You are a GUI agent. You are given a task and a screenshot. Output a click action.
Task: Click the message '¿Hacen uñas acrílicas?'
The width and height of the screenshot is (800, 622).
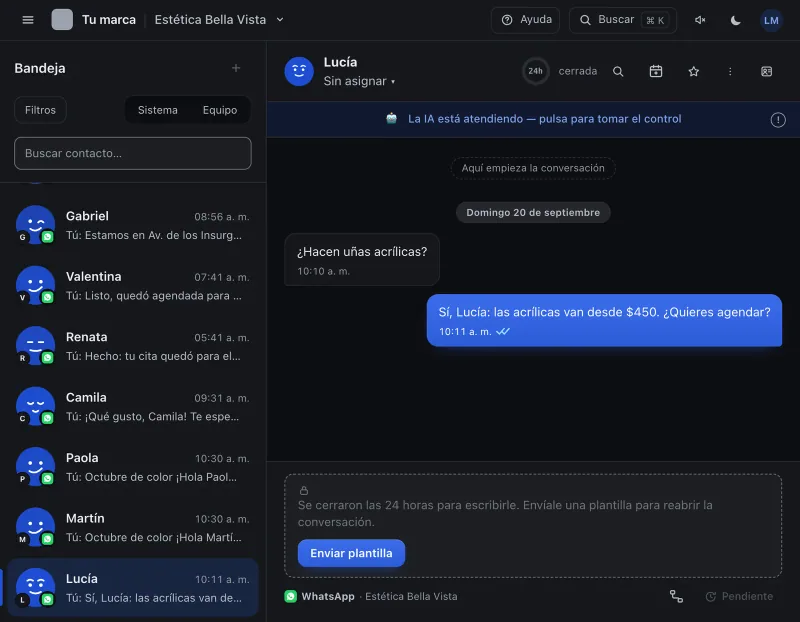362,260
